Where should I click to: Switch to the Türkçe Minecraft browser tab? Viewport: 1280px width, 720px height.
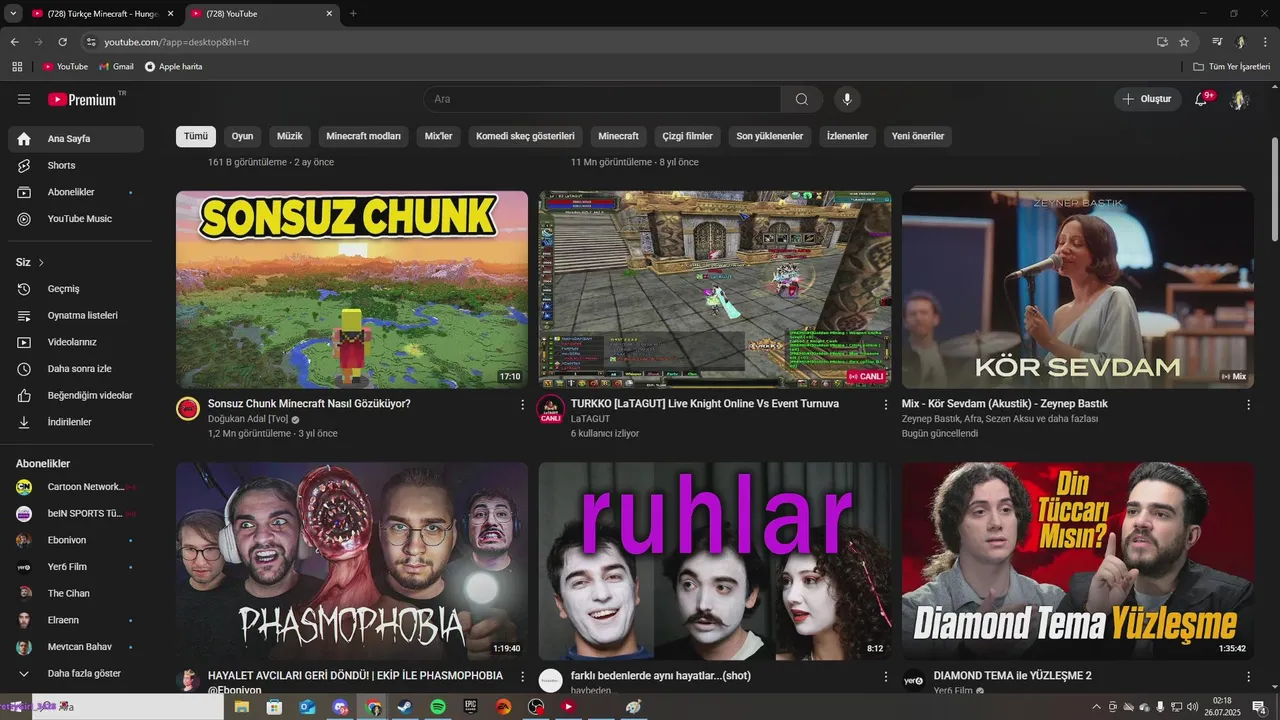pos(102,14)
